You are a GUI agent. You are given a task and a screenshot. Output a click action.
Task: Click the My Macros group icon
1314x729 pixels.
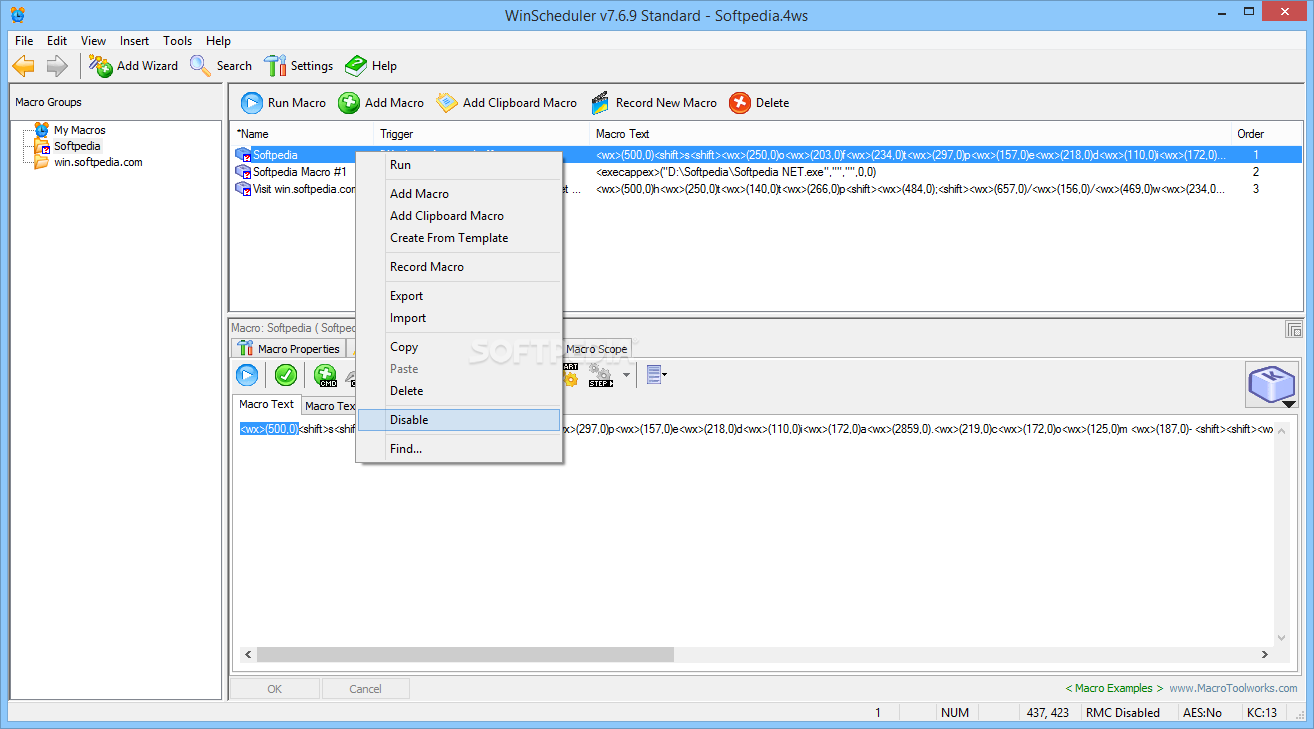pos(41,130)
